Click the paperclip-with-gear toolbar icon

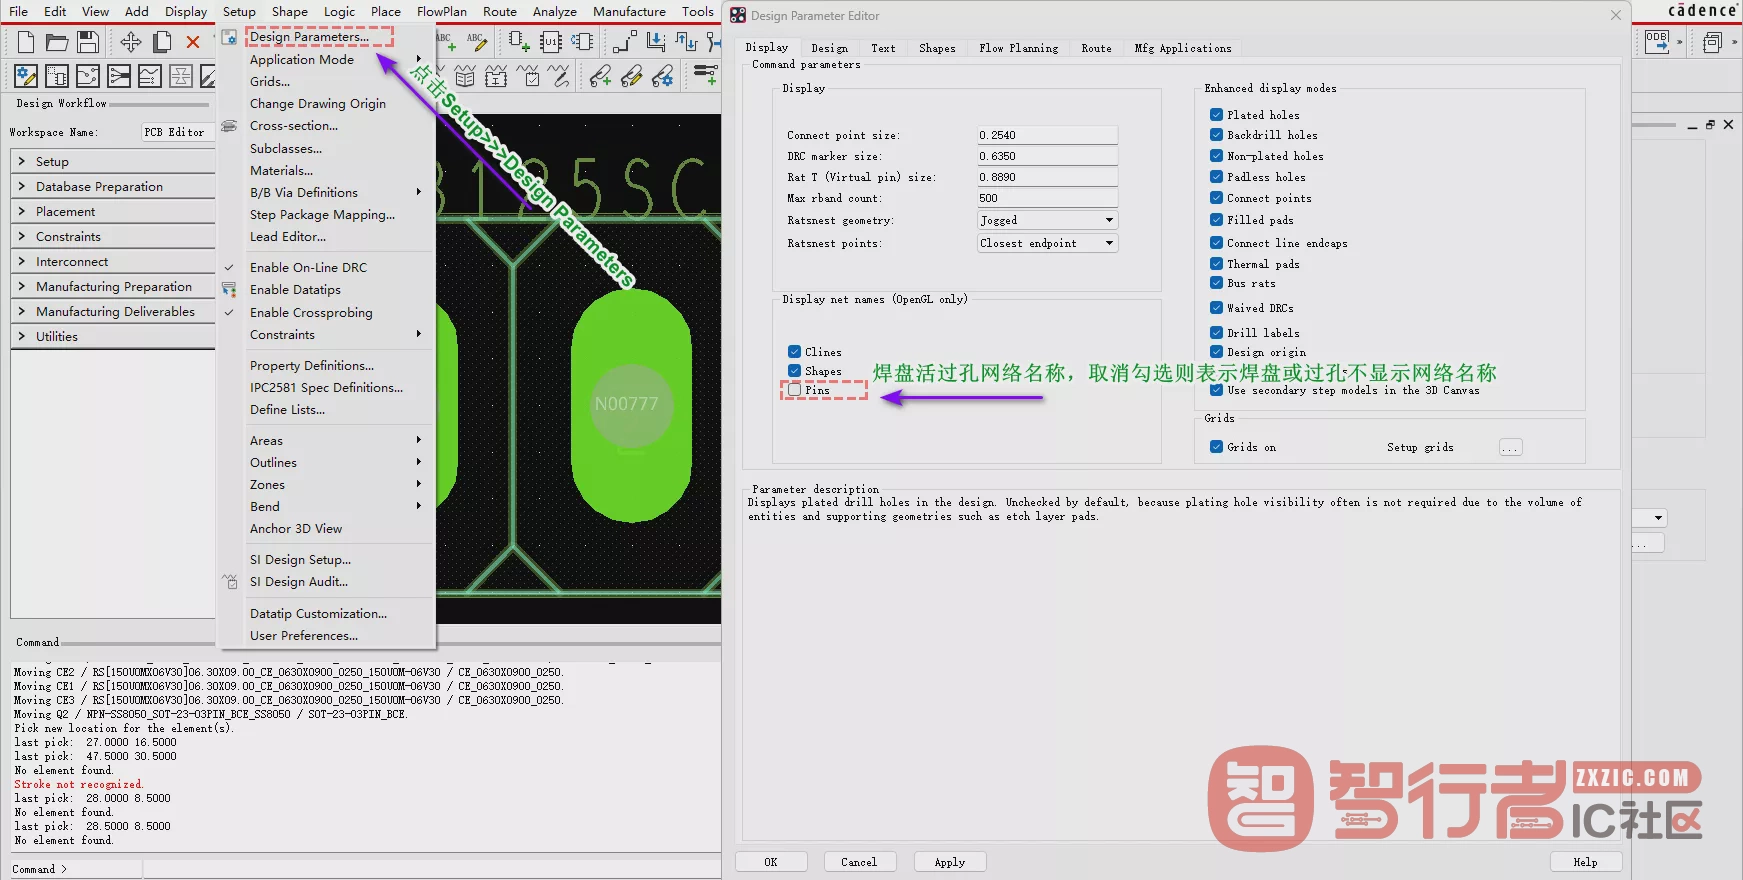pos(662,76)
